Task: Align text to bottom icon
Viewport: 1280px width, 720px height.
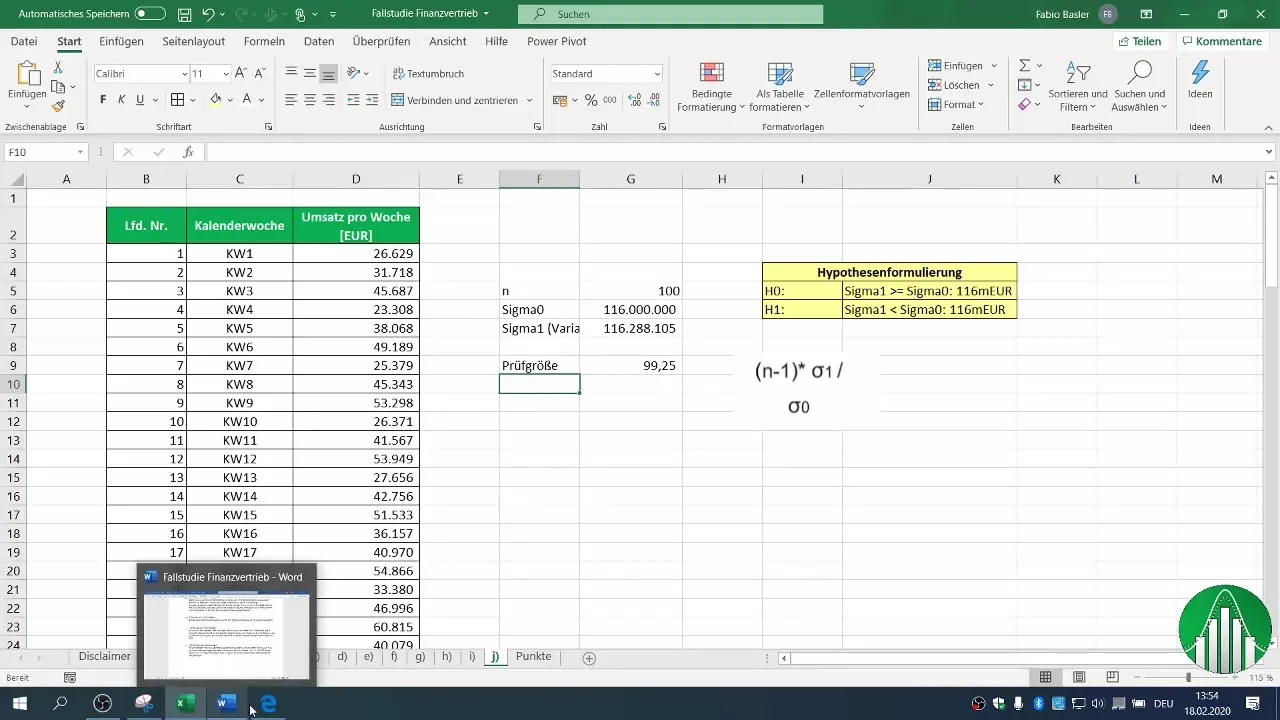Action: (x=329, y=74)
